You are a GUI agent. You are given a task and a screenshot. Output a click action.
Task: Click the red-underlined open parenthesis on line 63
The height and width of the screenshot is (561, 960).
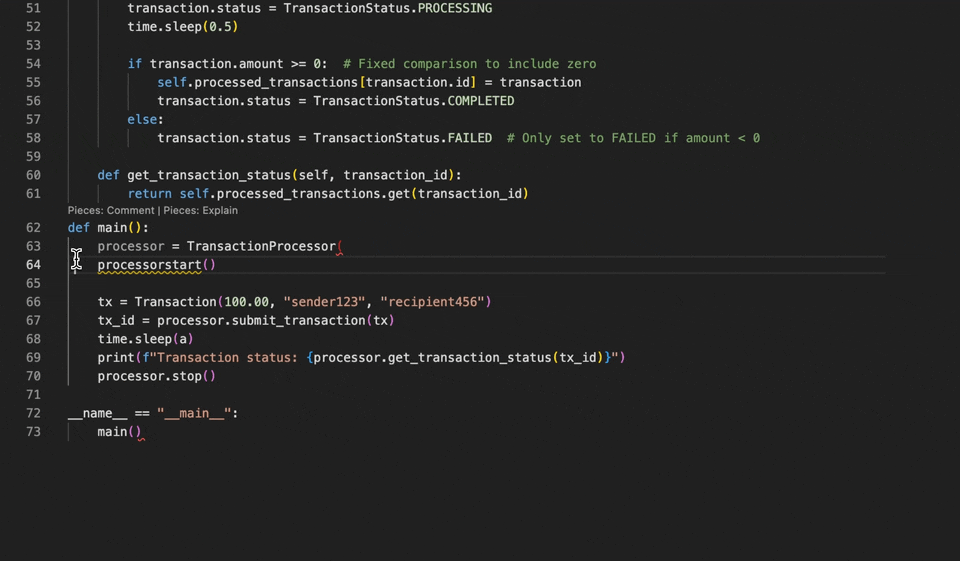pos(340,246)
